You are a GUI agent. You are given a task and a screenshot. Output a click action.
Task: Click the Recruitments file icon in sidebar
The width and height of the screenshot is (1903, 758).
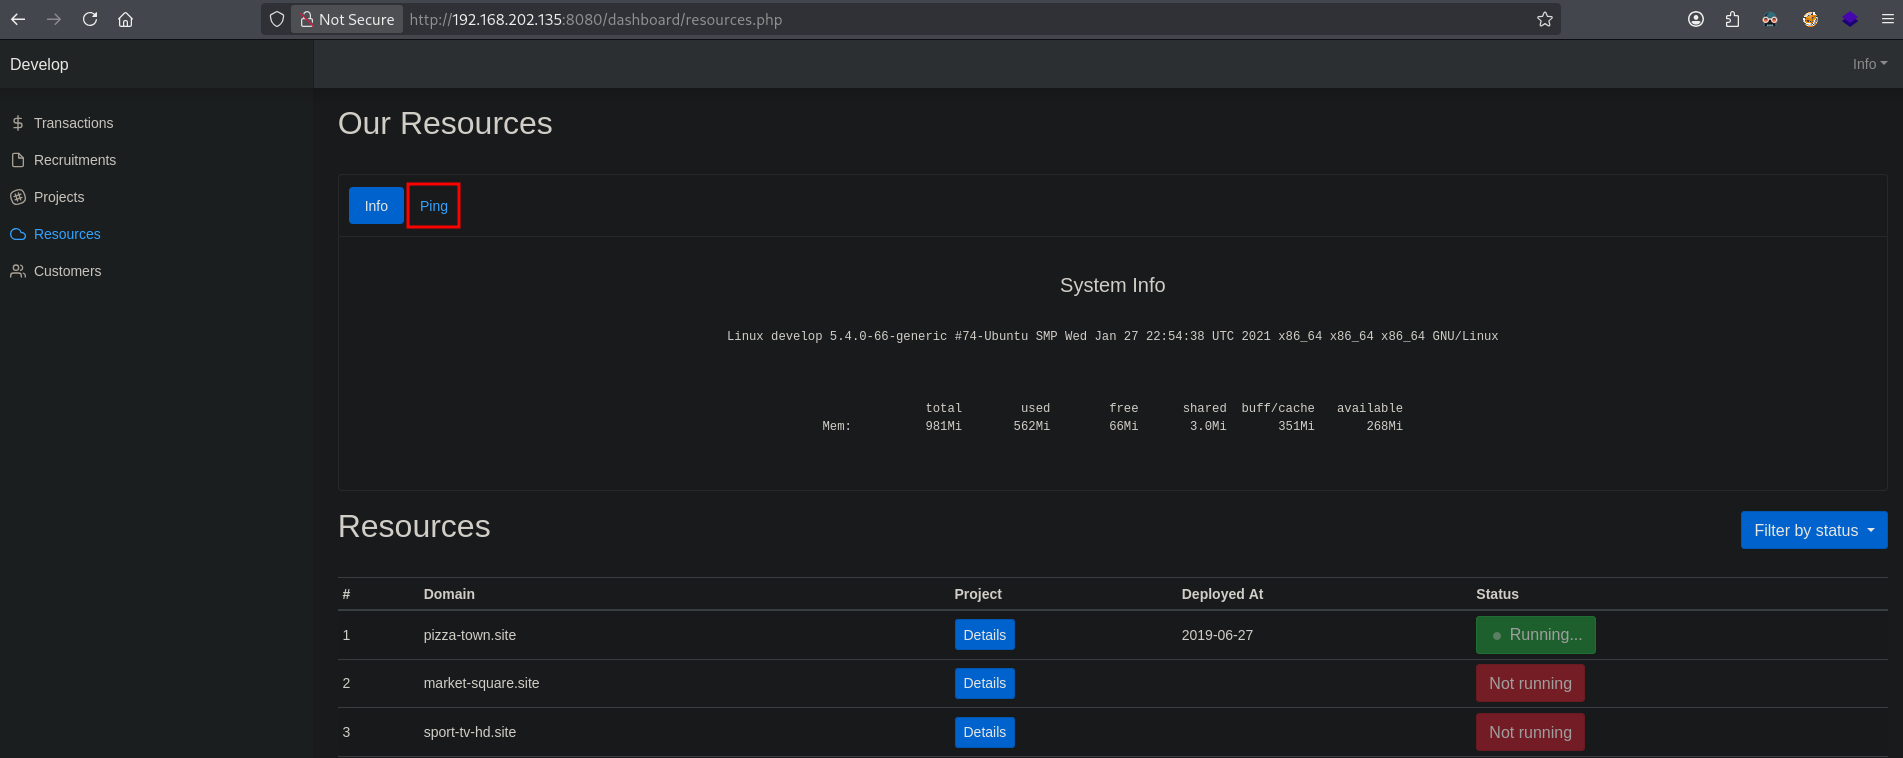pos(18,160)
